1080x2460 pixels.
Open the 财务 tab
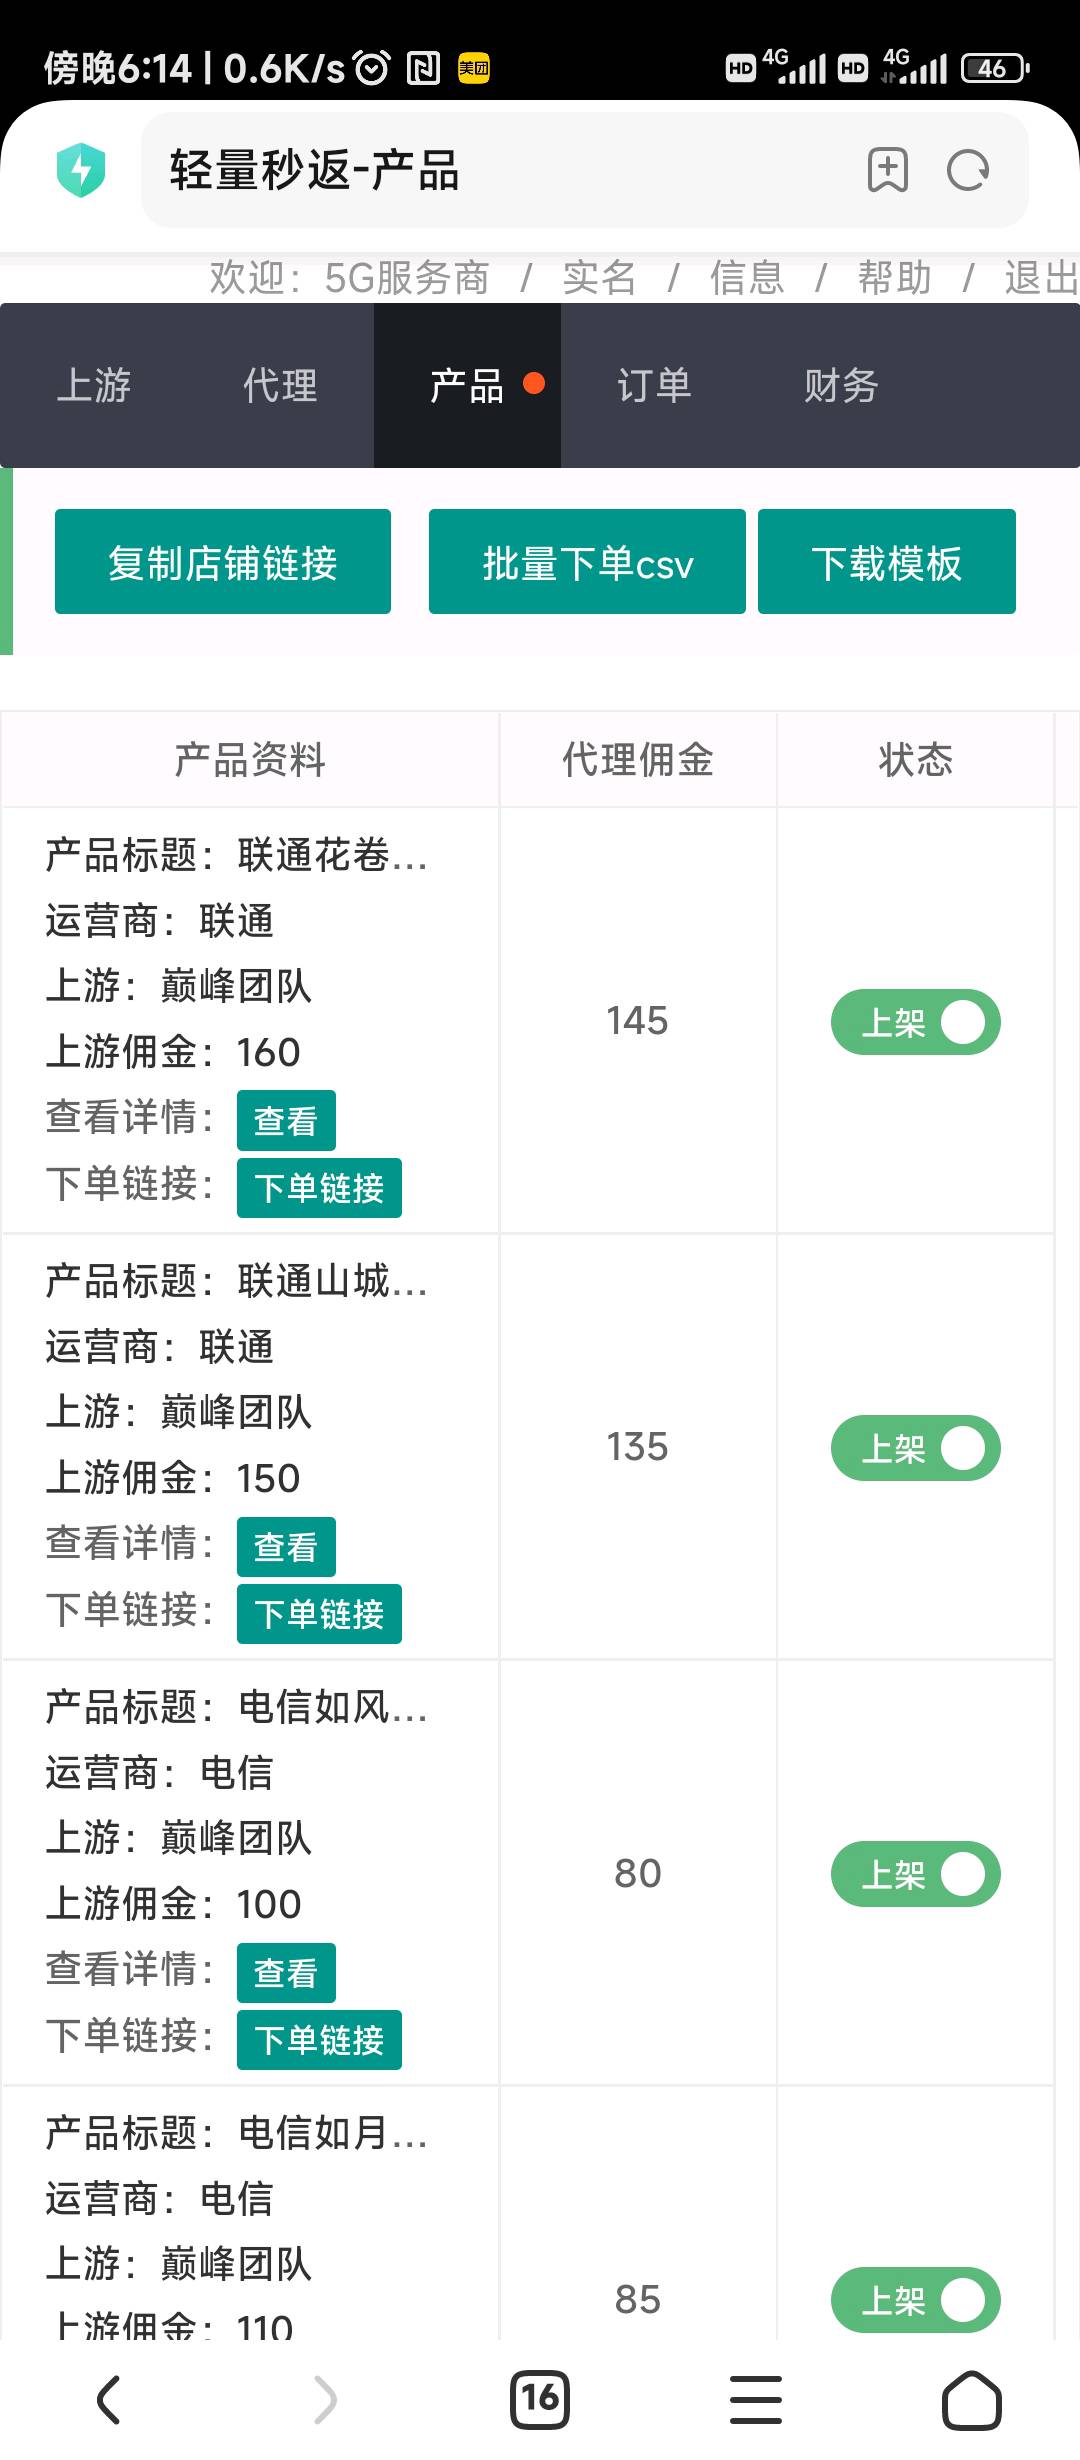pos(841,386)
